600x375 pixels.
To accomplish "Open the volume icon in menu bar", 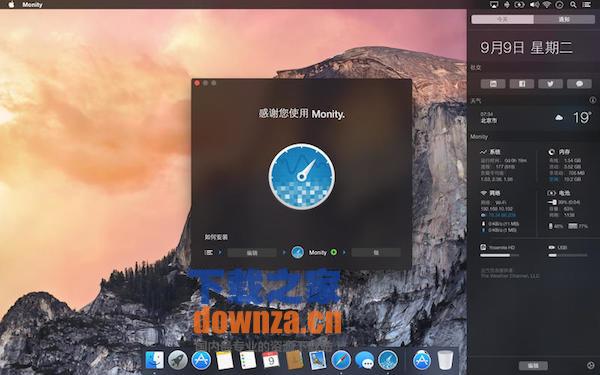I will point(533,5).
